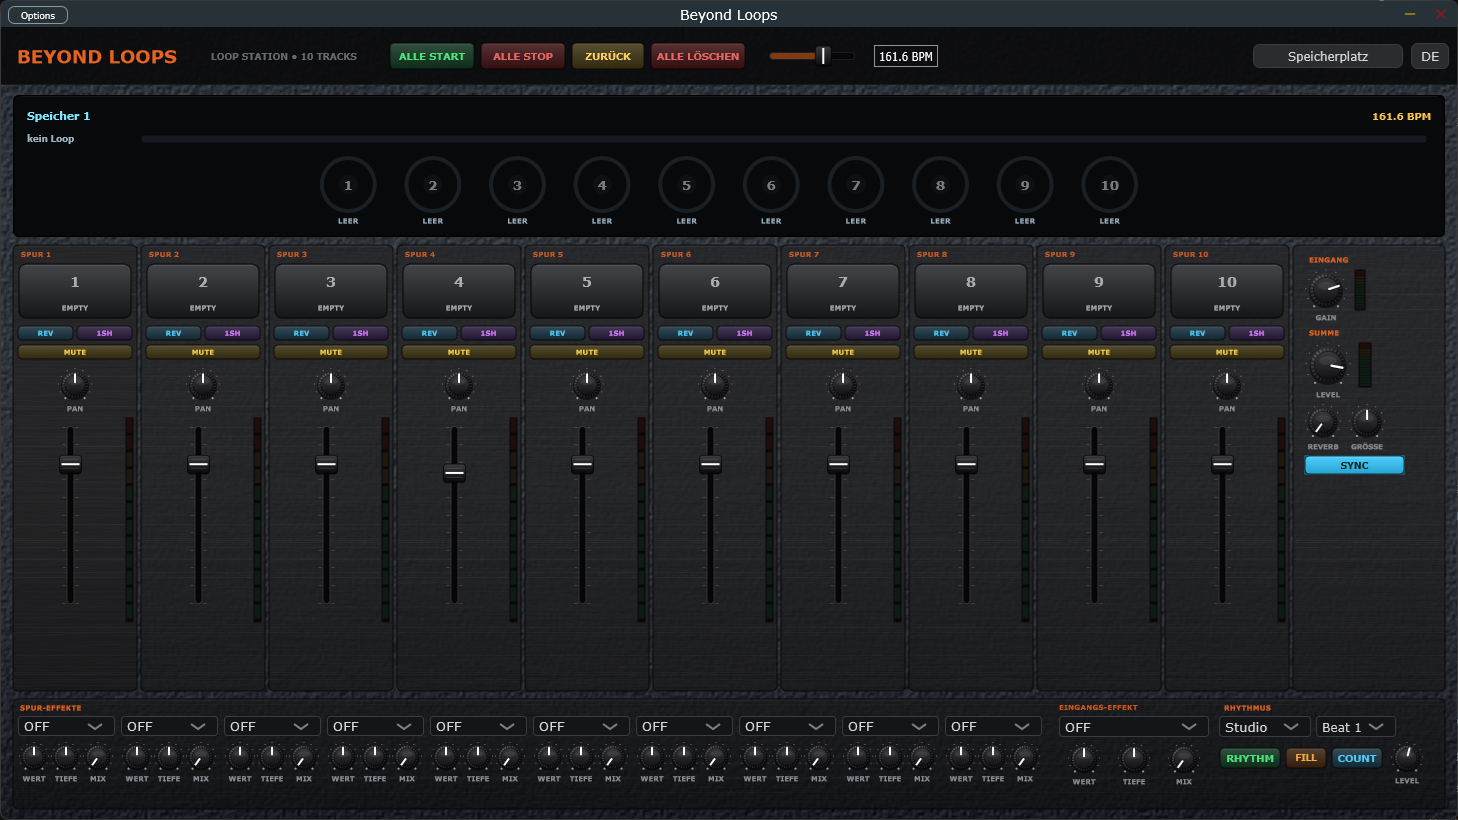1458x820 pixels.
Task: Click ALLE LÖSCHEN
Action: coord(698,56)
